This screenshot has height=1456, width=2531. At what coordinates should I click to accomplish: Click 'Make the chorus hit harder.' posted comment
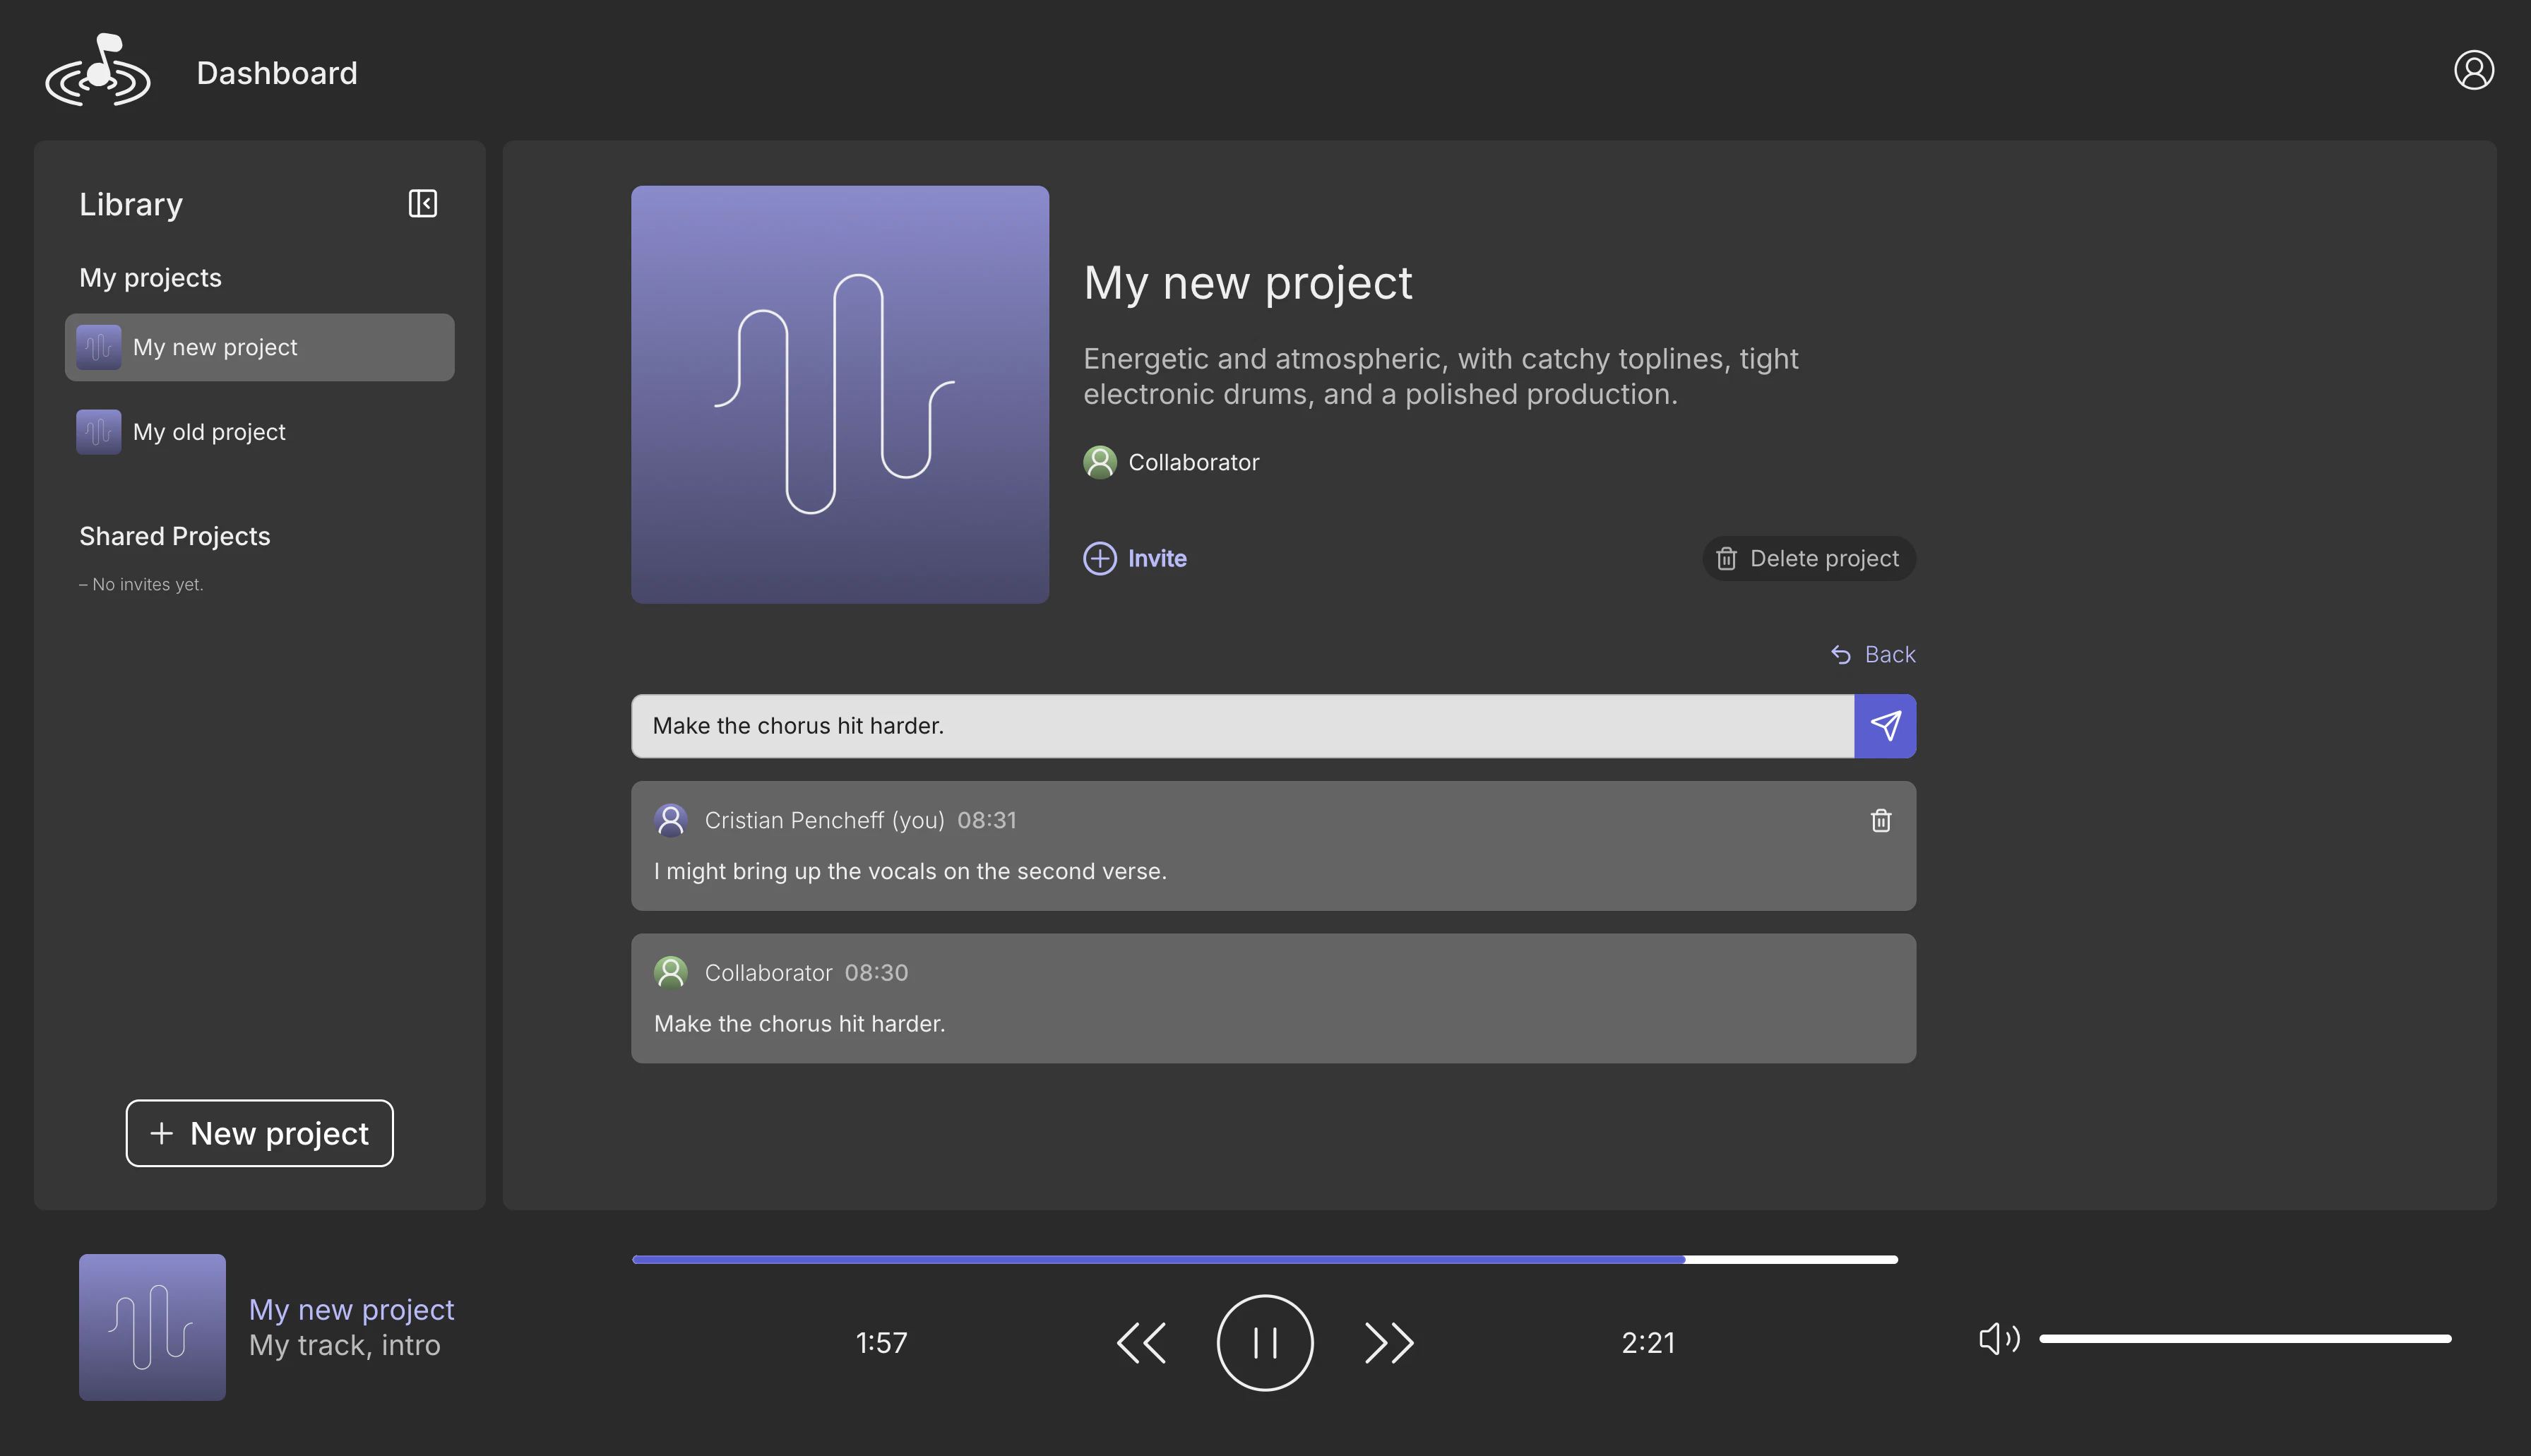pos(799,1024)
